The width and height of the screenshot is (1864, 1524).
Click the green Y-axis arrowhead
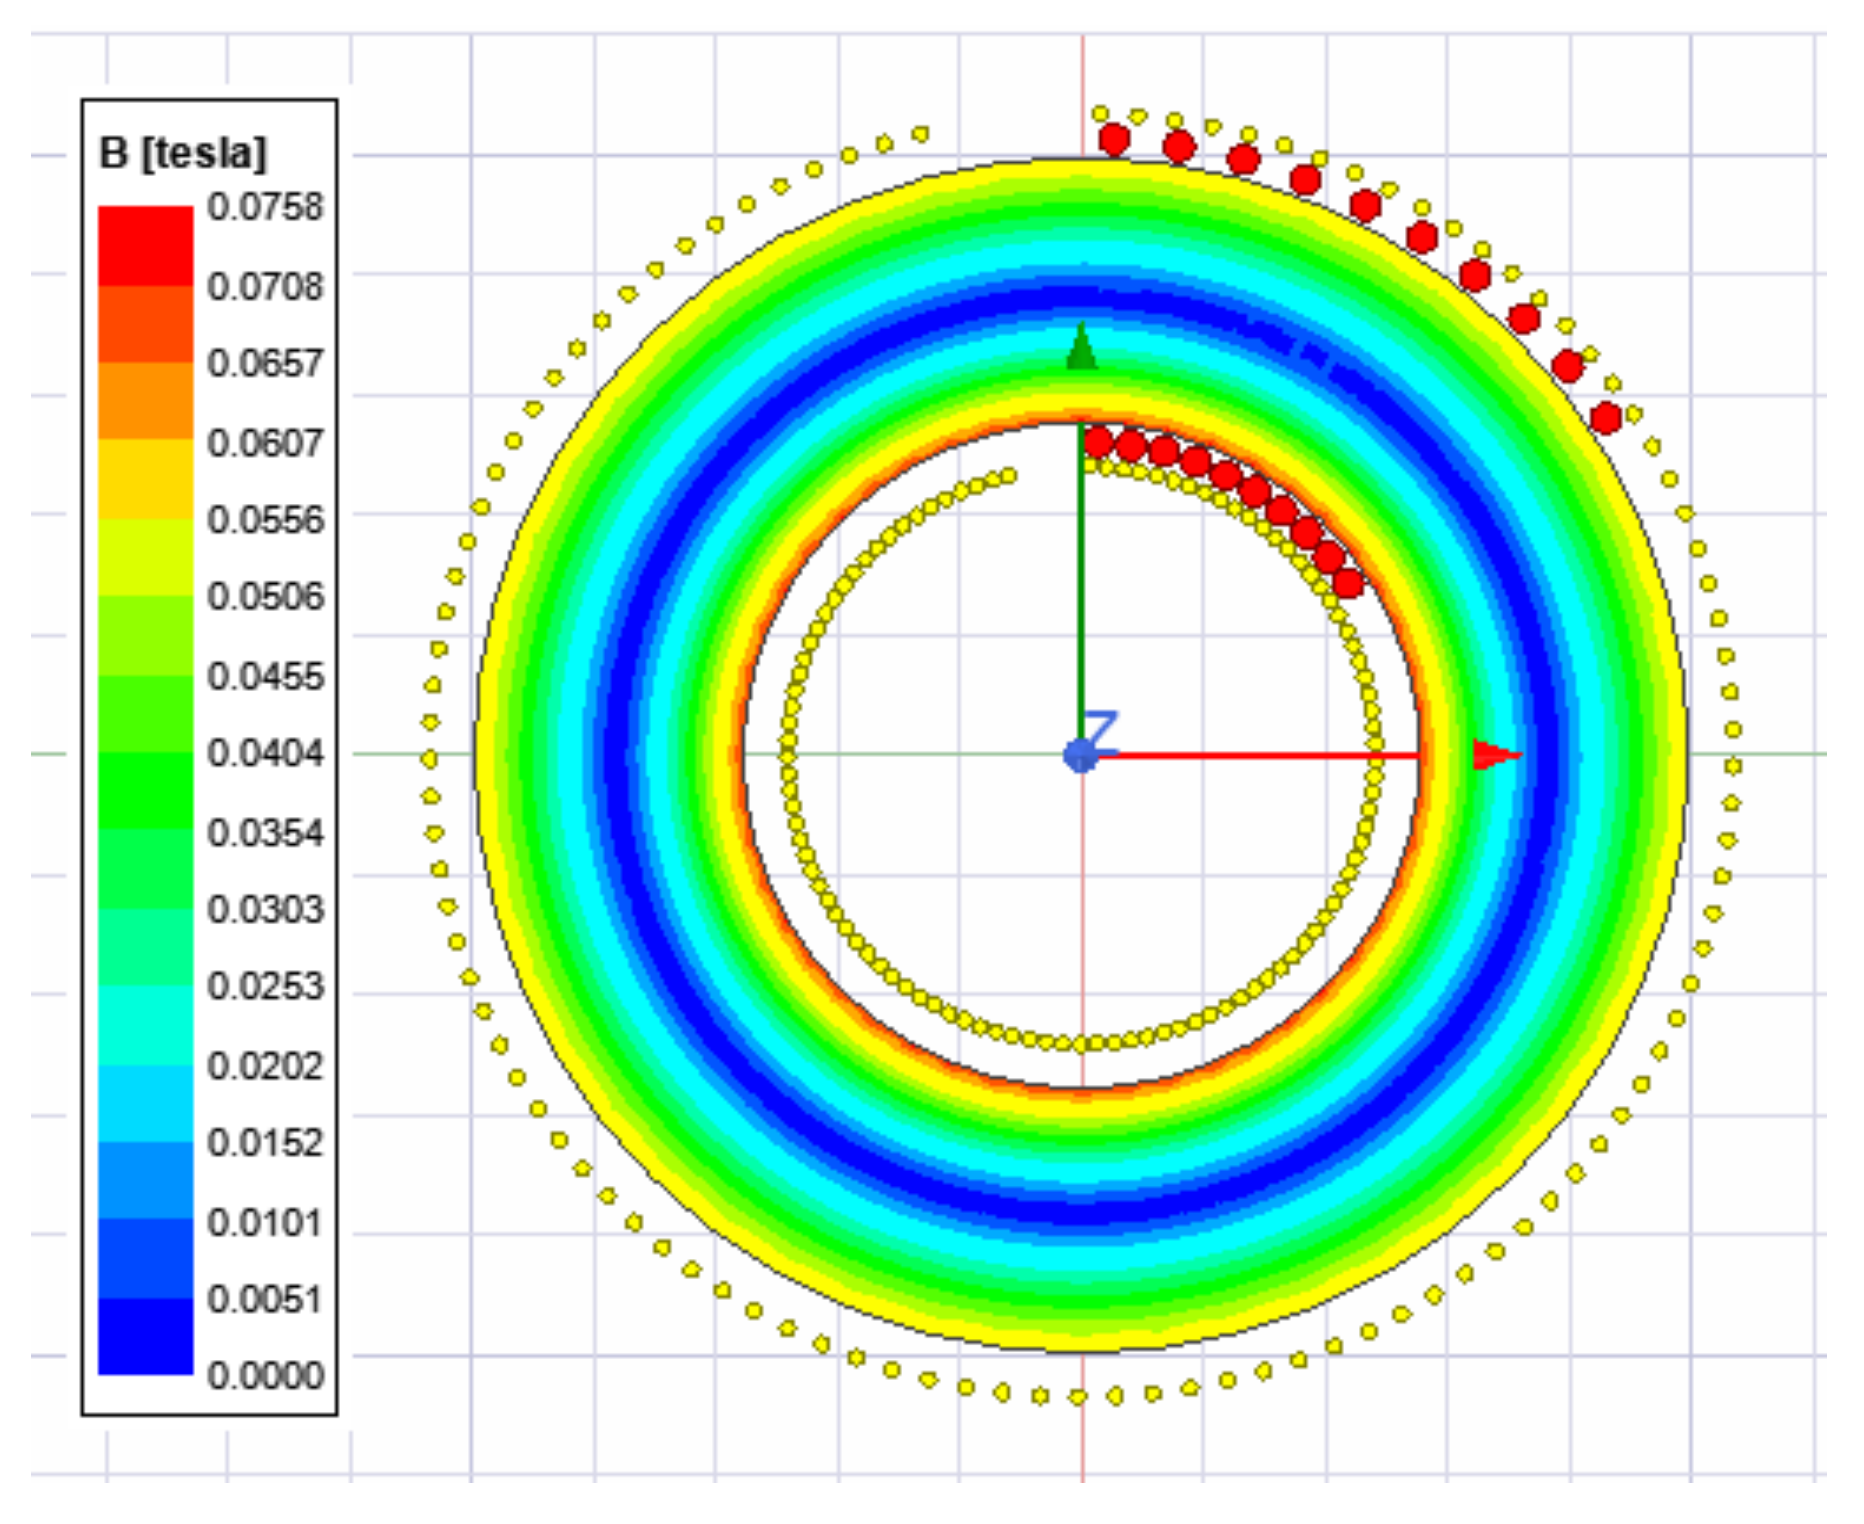(1081, 349)
